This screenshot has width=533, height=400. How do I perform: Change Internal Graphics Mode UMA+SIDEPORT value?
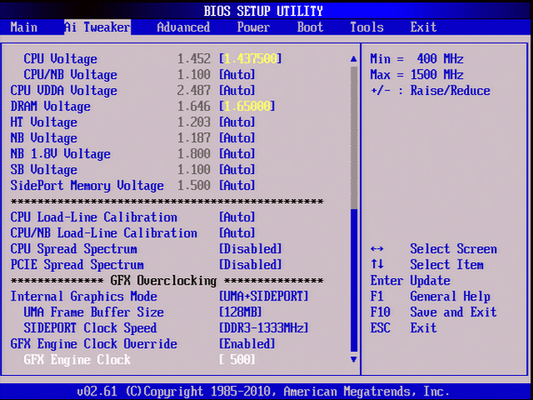point(264,296)
